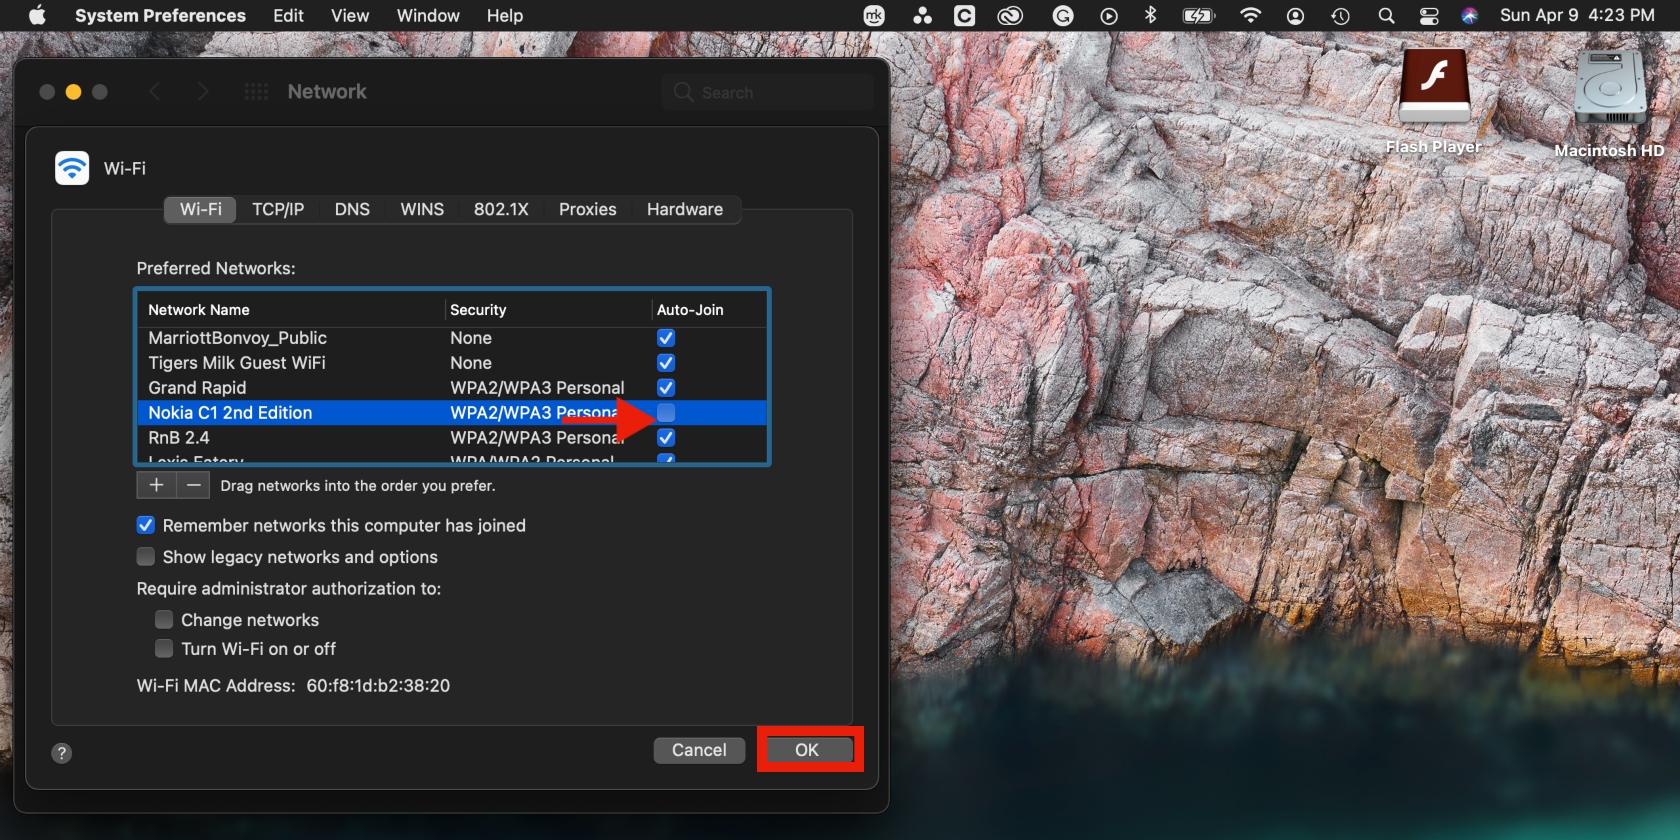Go back with the left chevron
Viewport: 1680px width, 840px height.
154,92
